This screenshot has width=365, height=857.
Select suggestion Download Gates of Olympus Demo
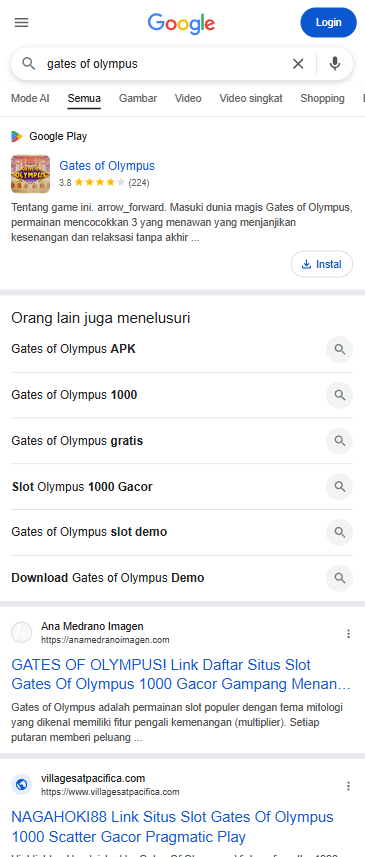coord(108,578)
